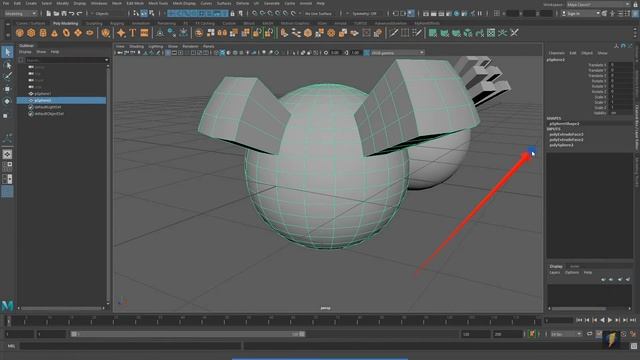Switch to the Sculpting shelf tab

coord(94,24)
